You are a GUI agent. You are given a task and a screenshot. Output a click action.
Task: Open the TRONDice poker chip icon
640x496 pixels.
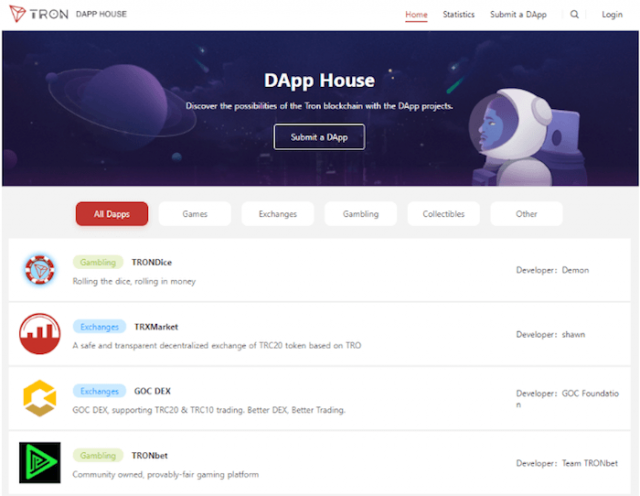tap(40, 270)
